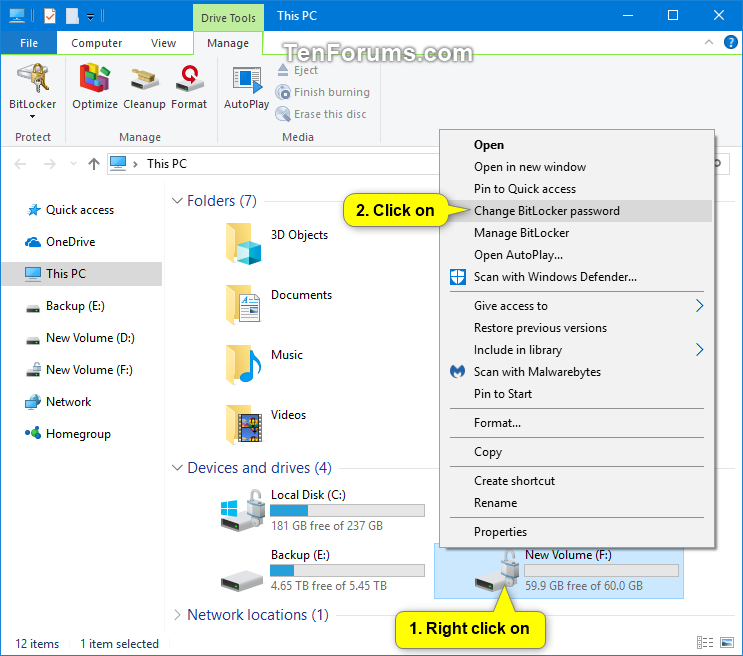Choose Pin to Quick access
Image resolution: width=743 pixels, height=656 pixels.
(577, 189)
